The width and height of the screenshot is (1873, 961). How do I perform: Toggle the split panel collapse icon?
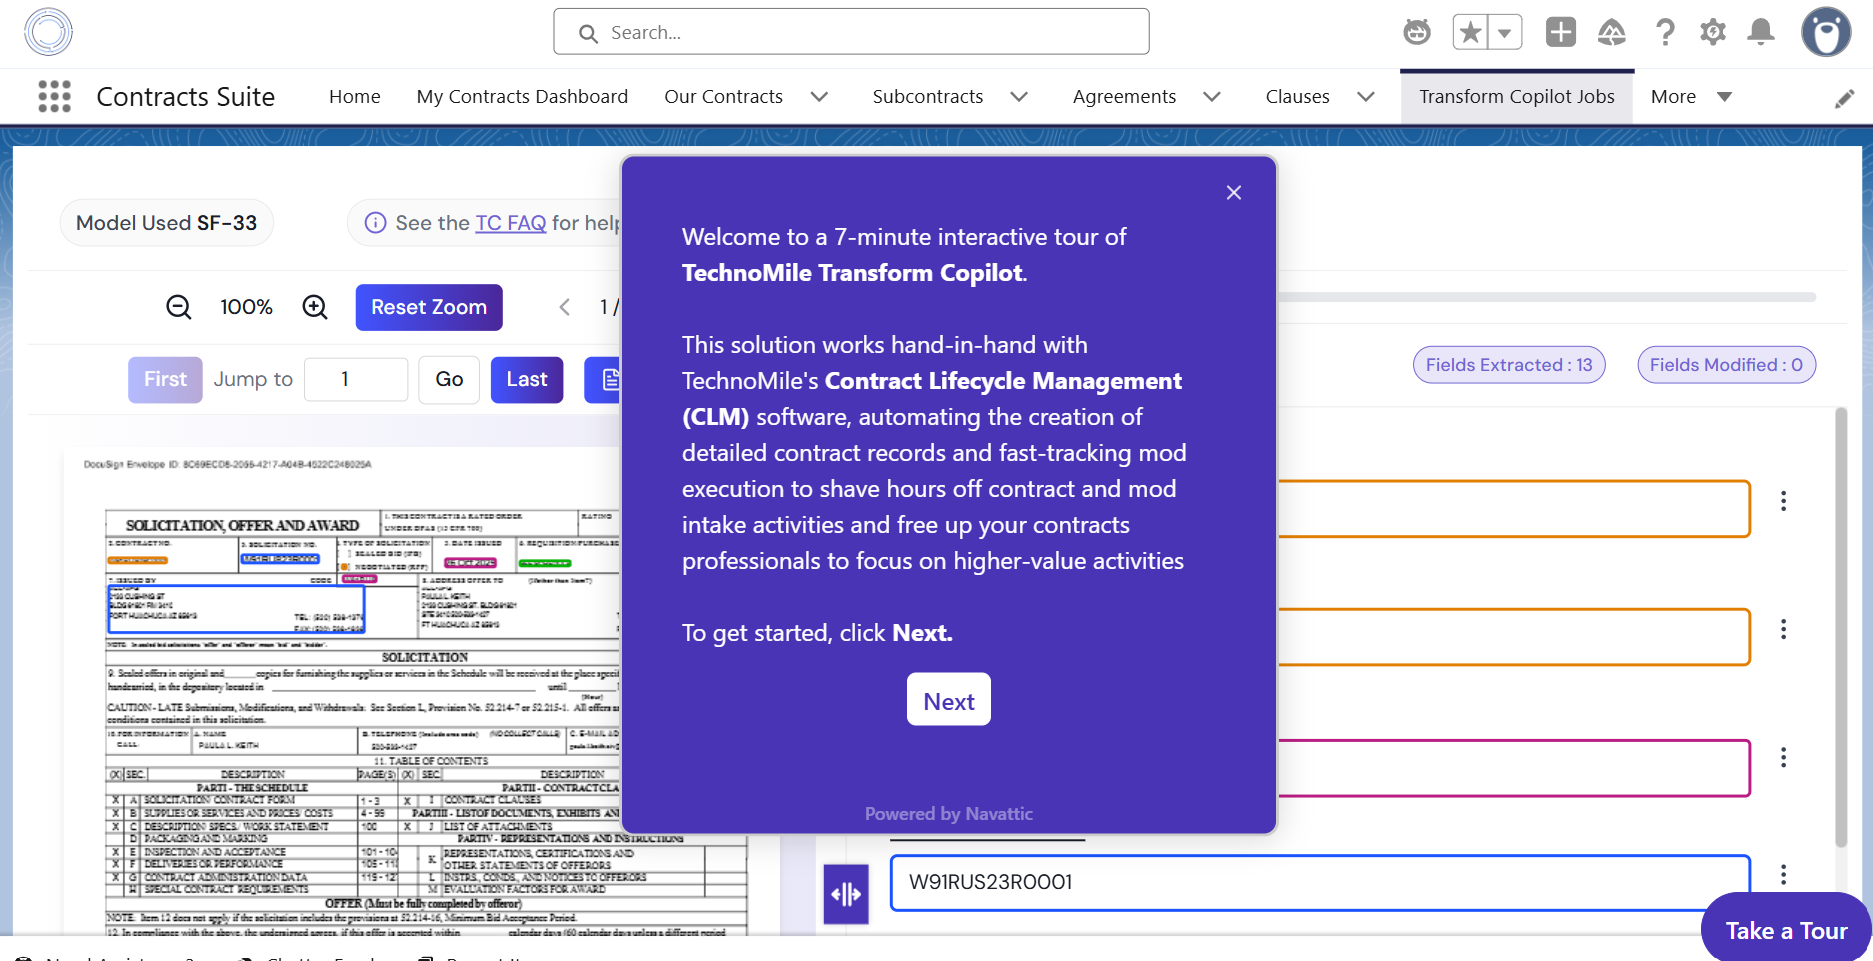pyautogui.click(x=846, y=894)
